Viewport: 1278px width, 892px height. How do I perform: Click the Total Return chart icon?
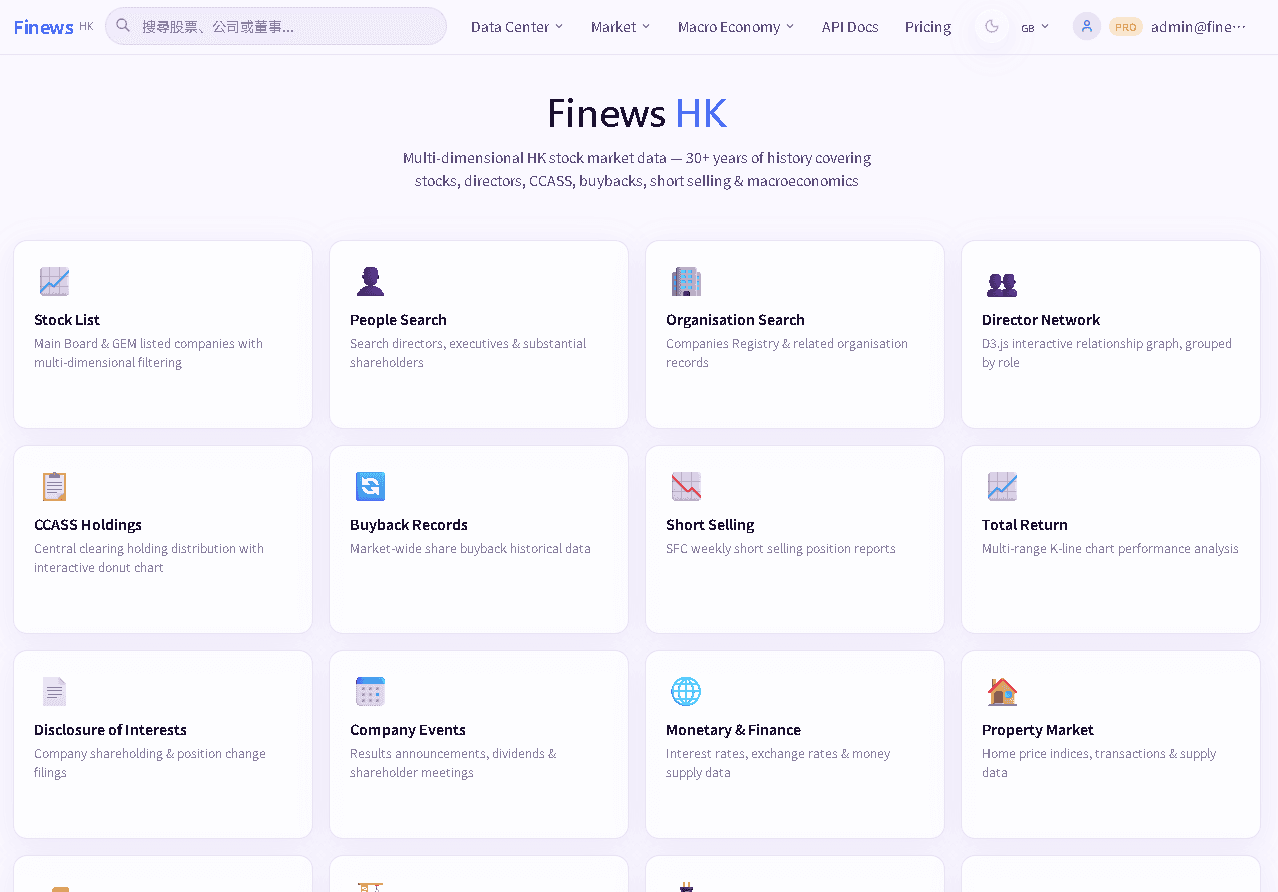[x=1002, y=487]
